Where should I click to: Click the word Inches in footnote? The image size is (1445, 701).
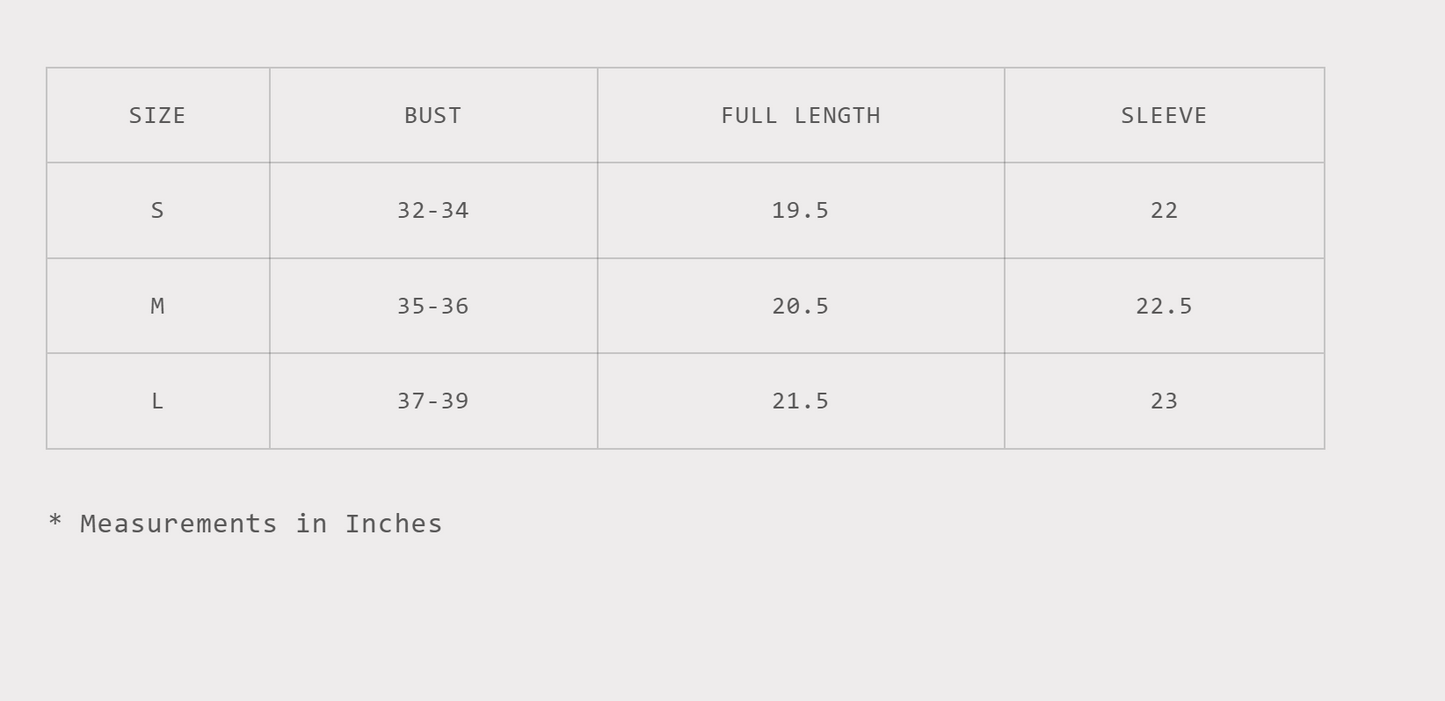click(394, 524)
